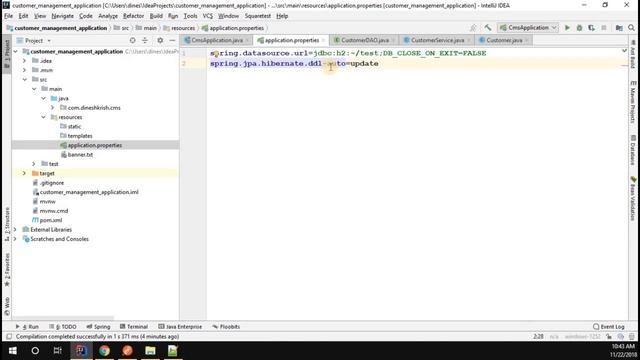Screen dimensions: 640x360
Task: Switch to CmsApplication.java tab
Action: coord(217,40)
